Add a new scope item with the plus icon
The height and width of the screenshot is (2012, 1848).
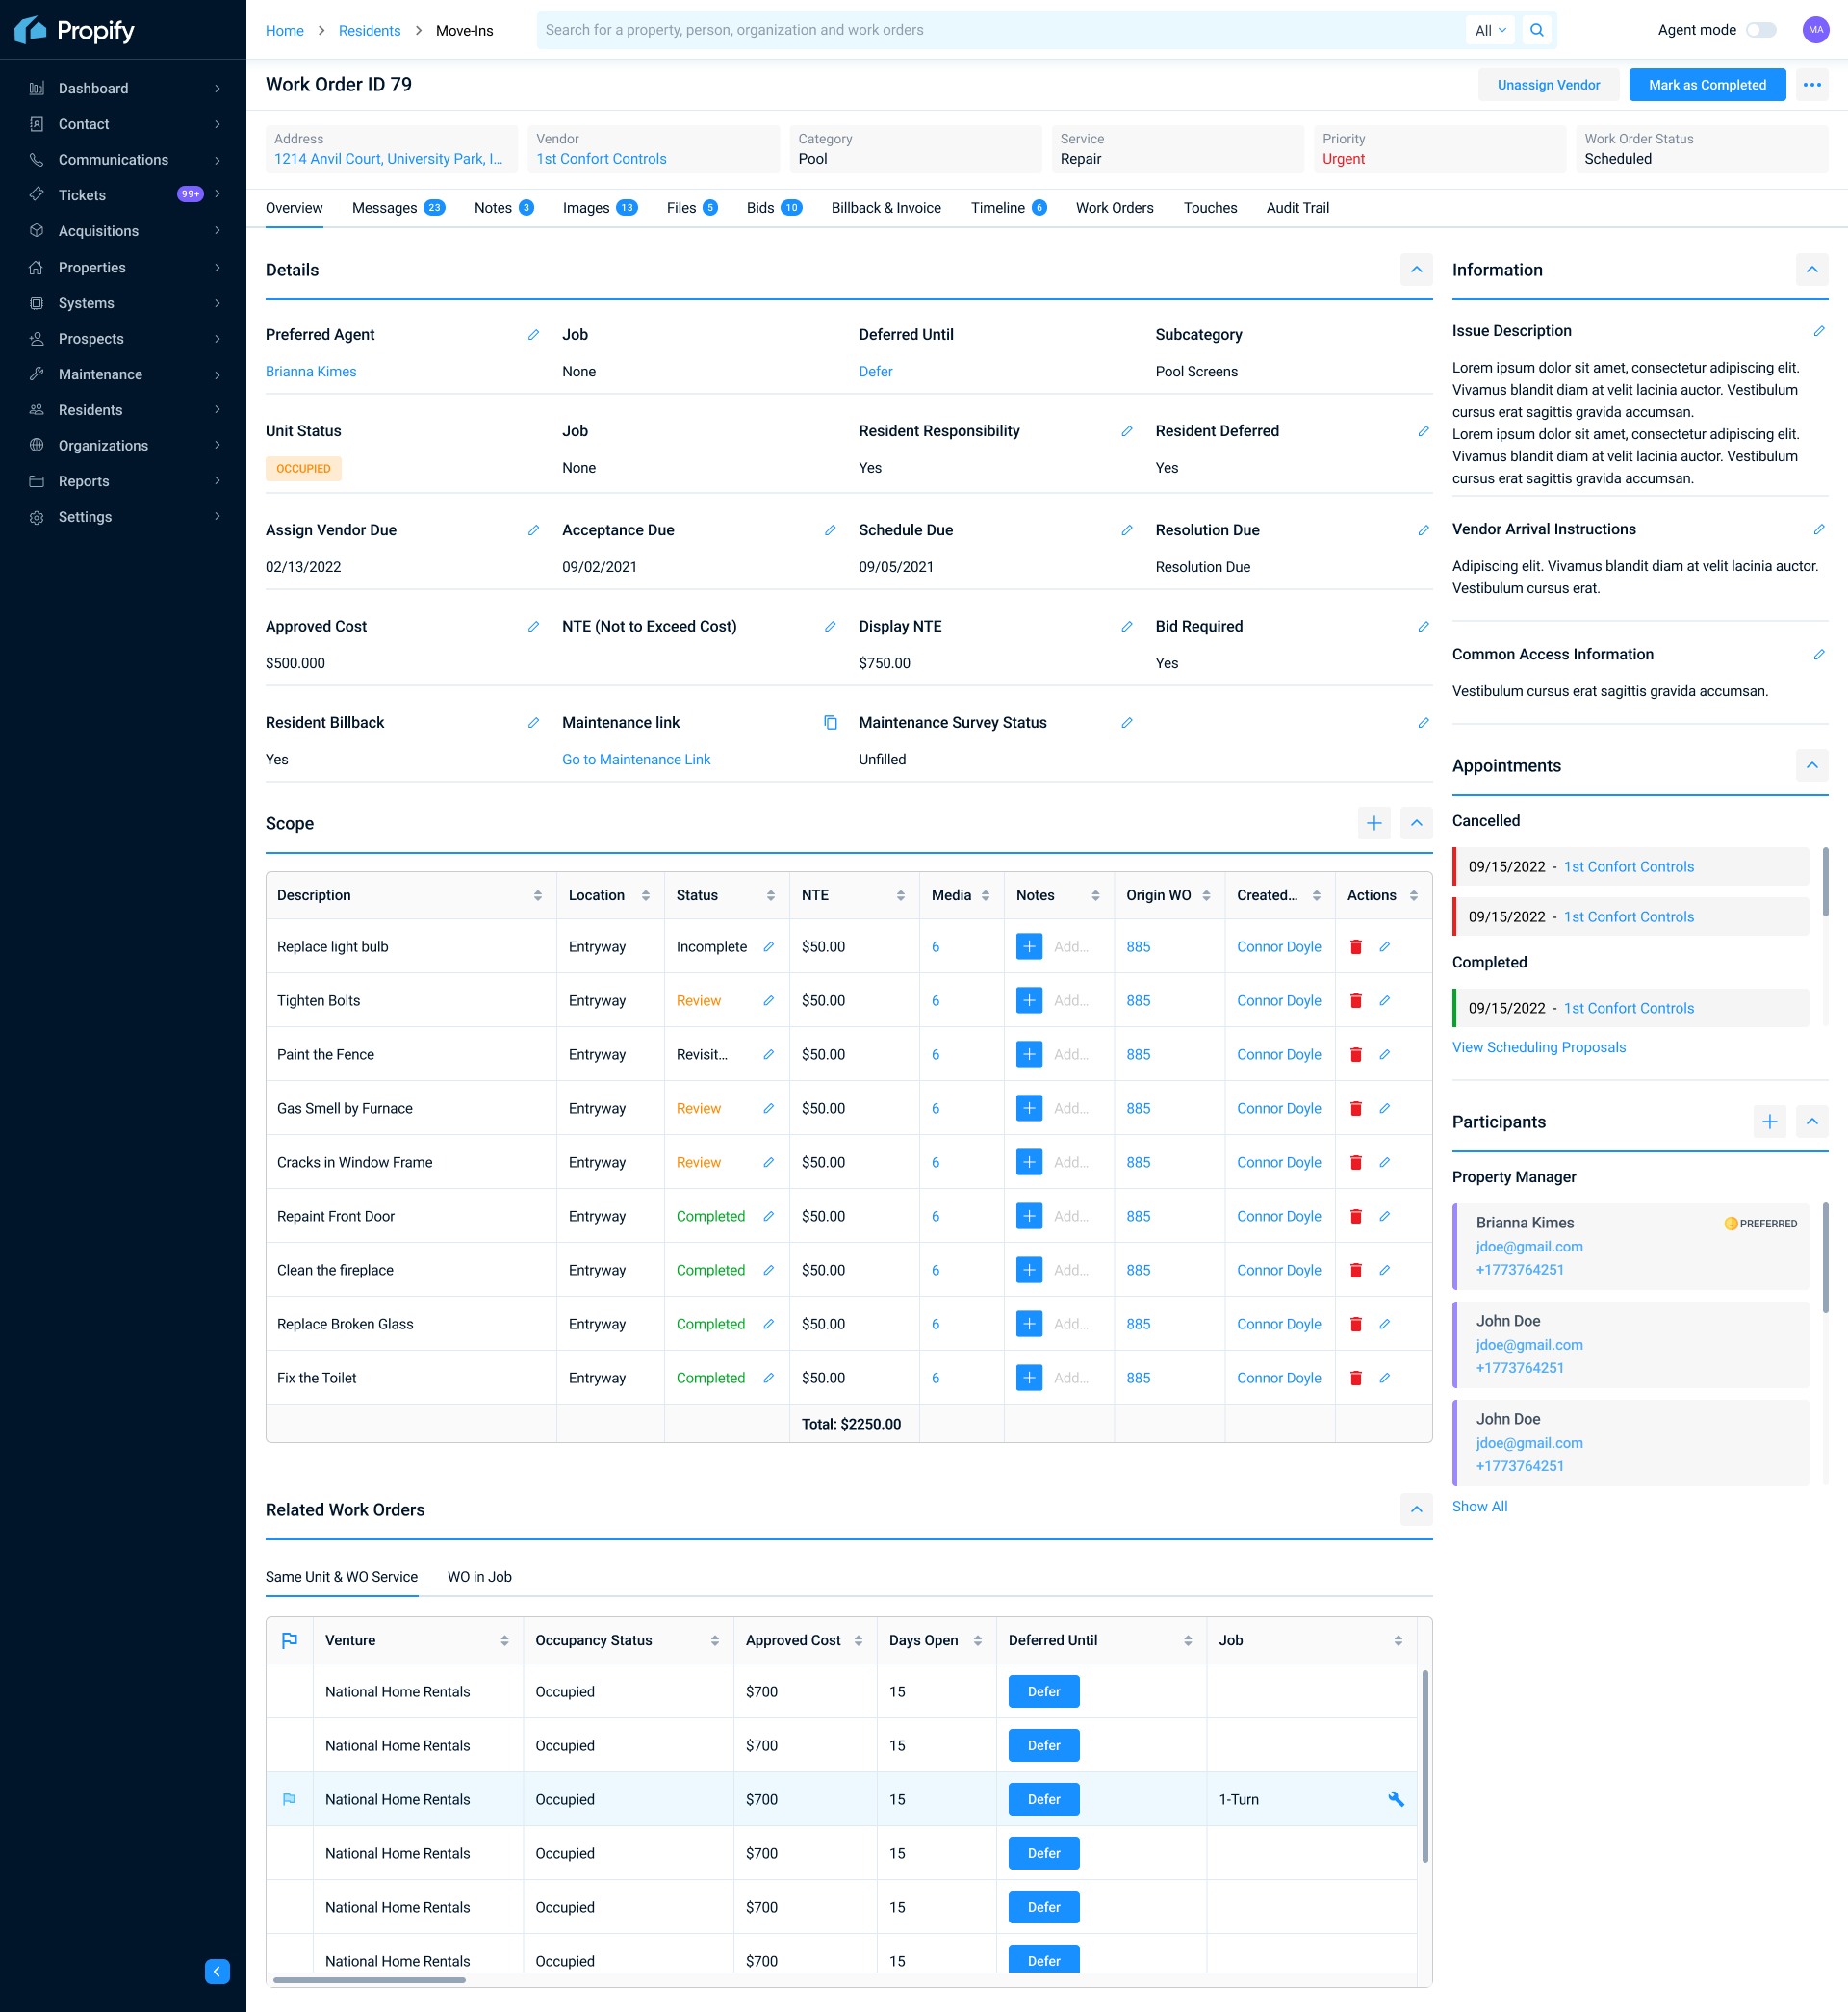1374,823
